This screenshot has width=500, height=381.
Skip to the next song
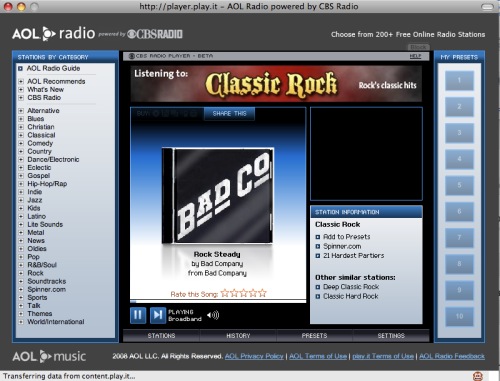click(x=158, y=315)
